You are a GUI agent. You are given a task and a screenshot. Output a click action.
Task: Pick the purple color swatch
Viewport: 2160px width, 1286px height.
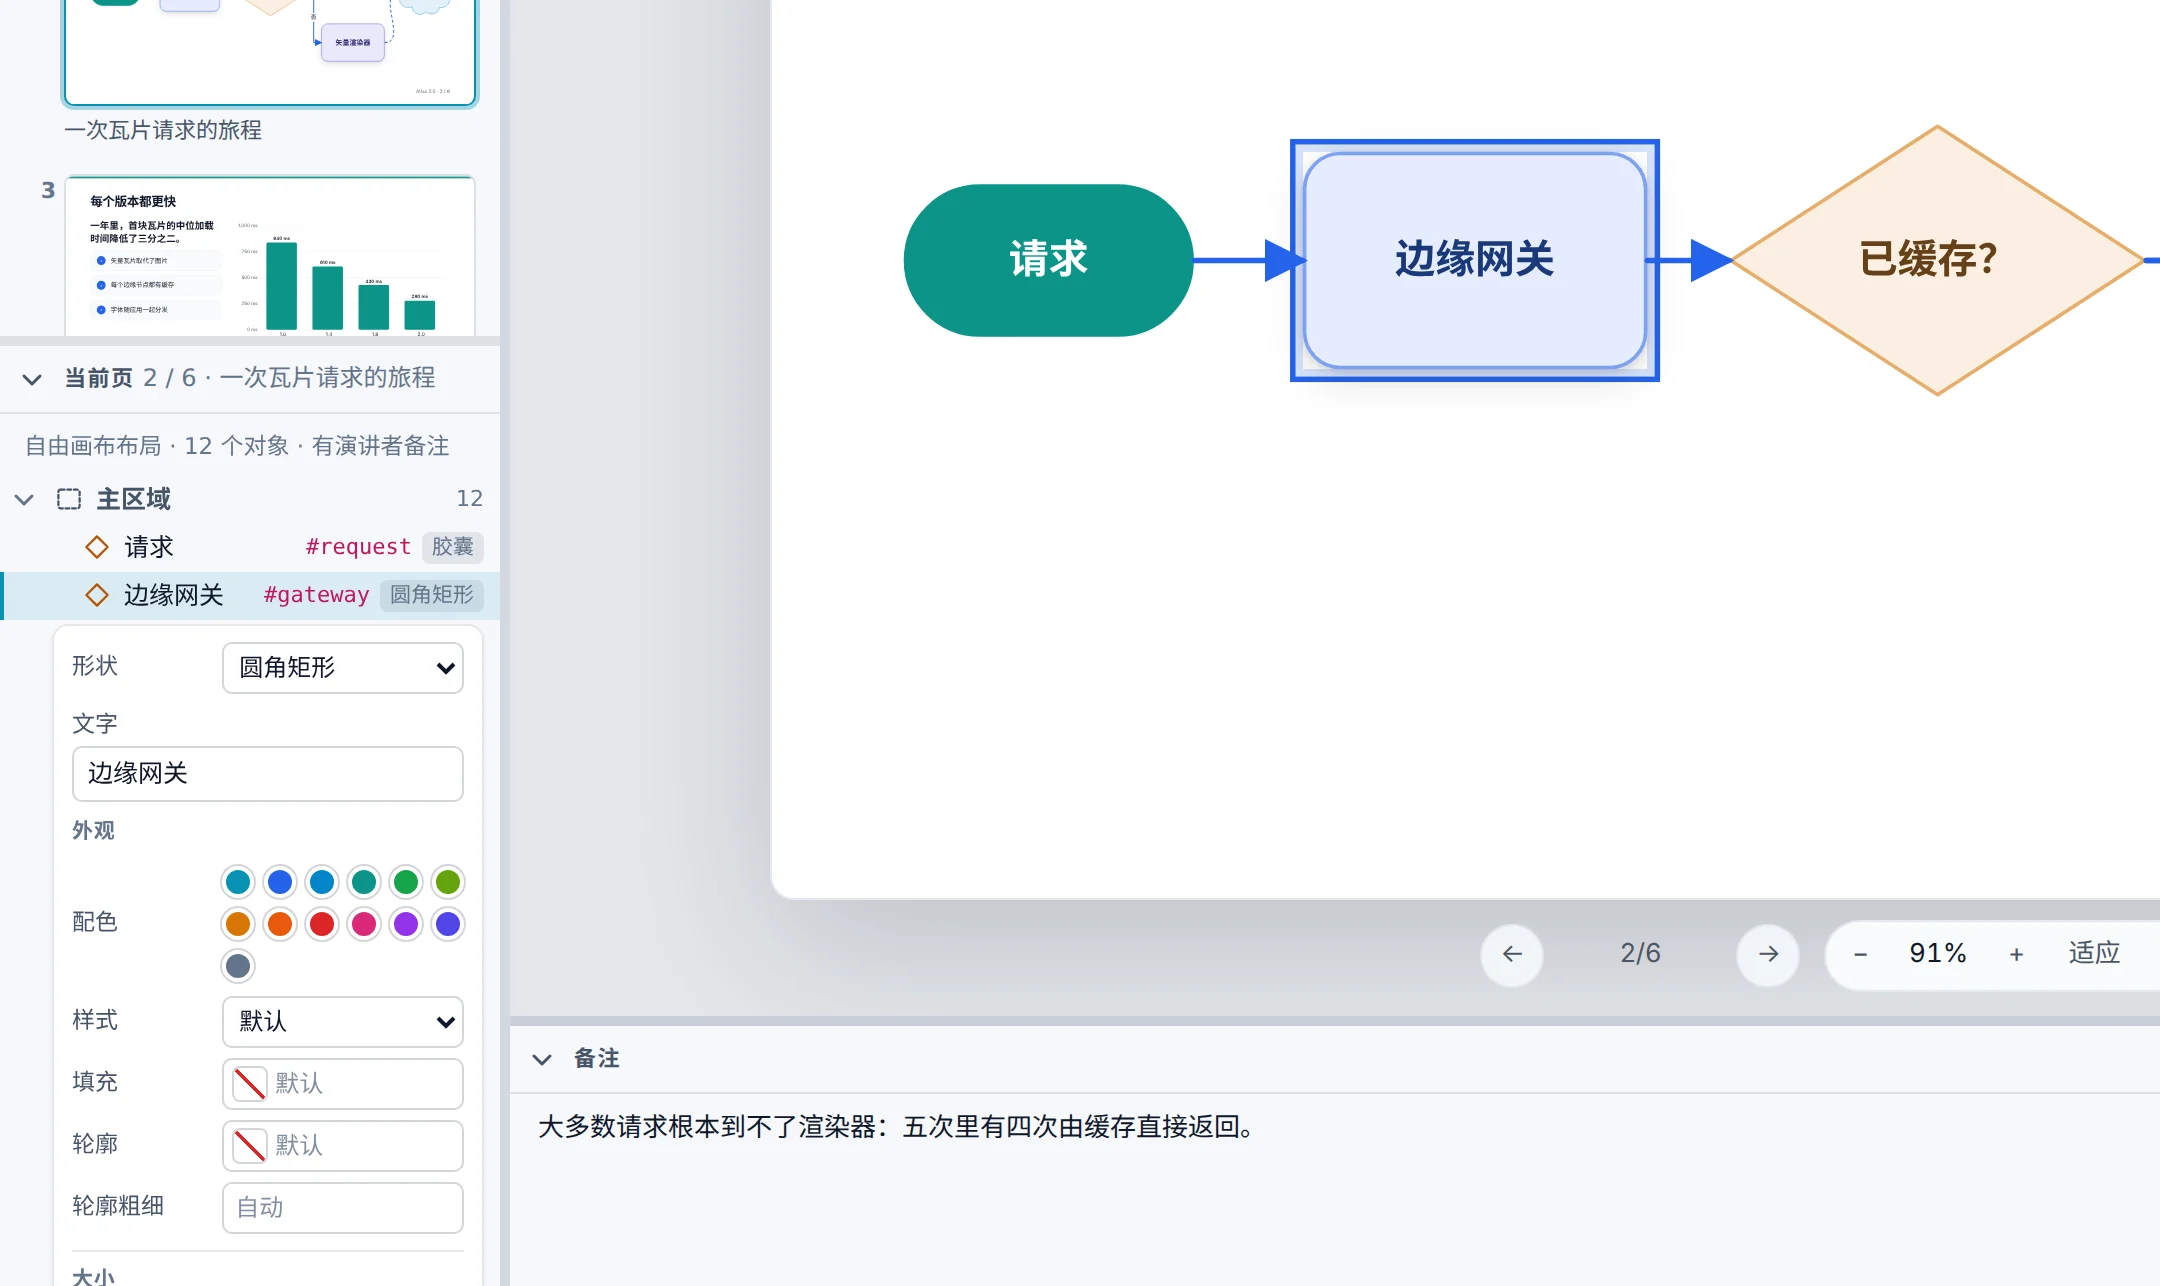406,924
